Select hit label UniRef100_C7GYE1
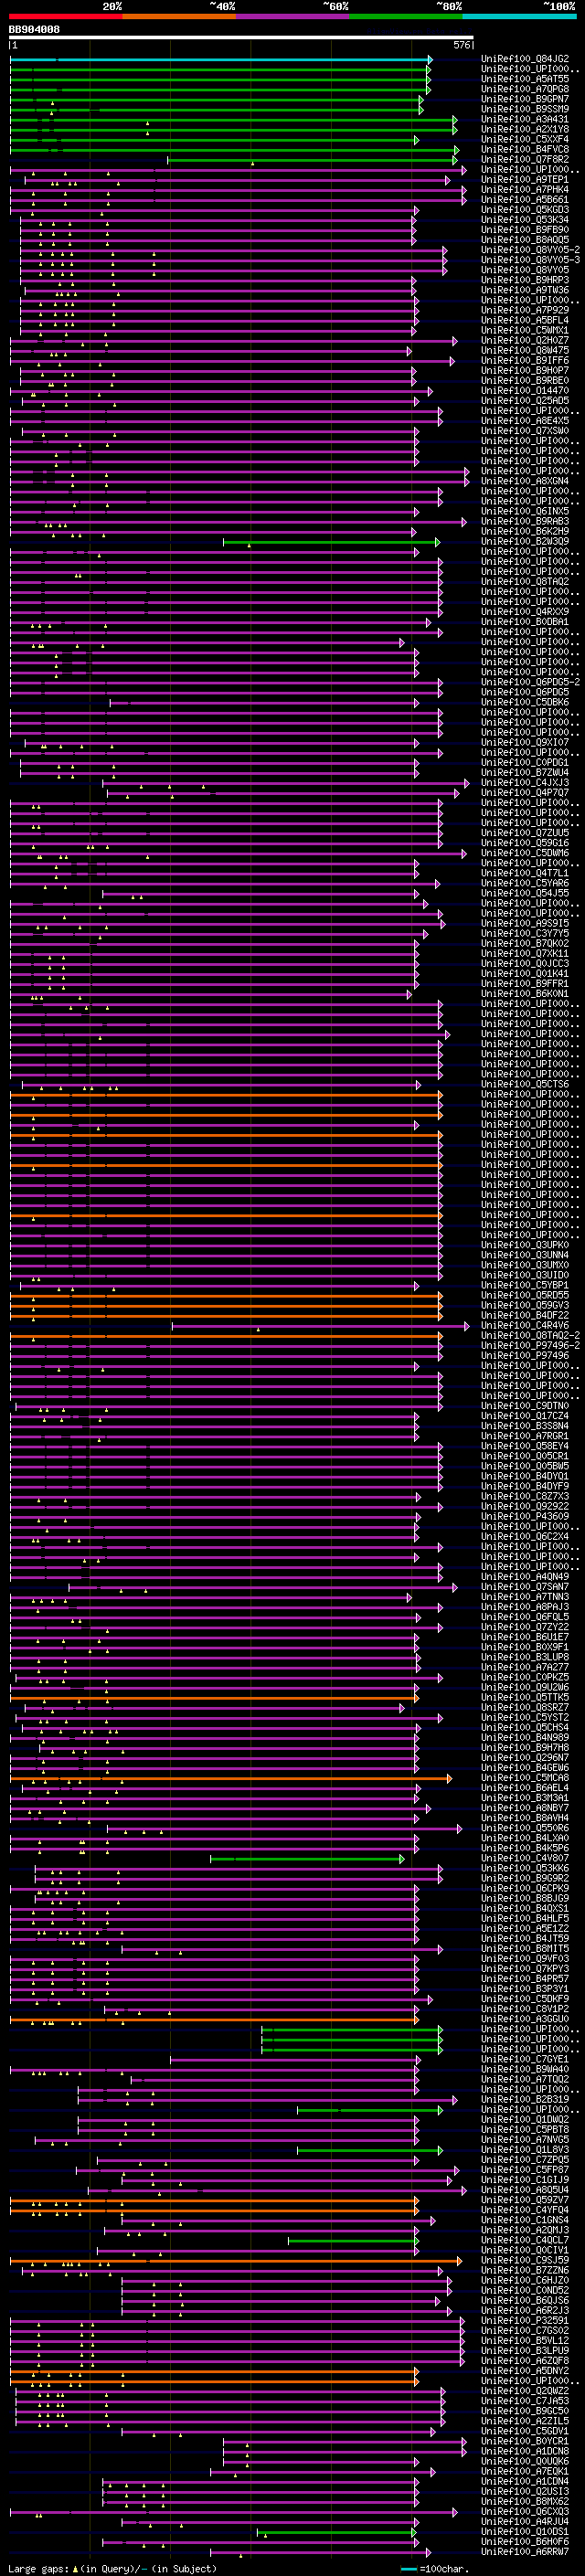The height and width of the screenshot is (2576, 585). (525, 2059)
